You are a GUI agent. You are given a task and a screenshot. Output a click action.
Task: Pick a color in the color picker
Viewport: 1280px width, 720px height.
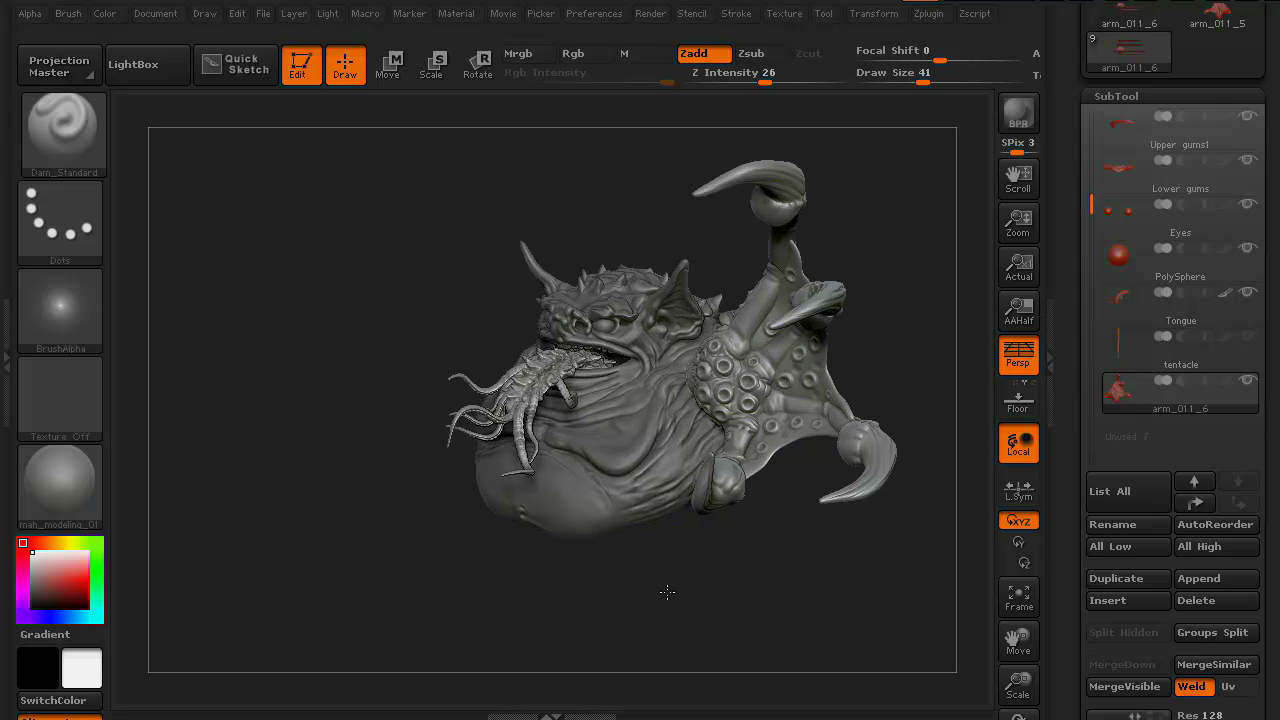(60, 580)
